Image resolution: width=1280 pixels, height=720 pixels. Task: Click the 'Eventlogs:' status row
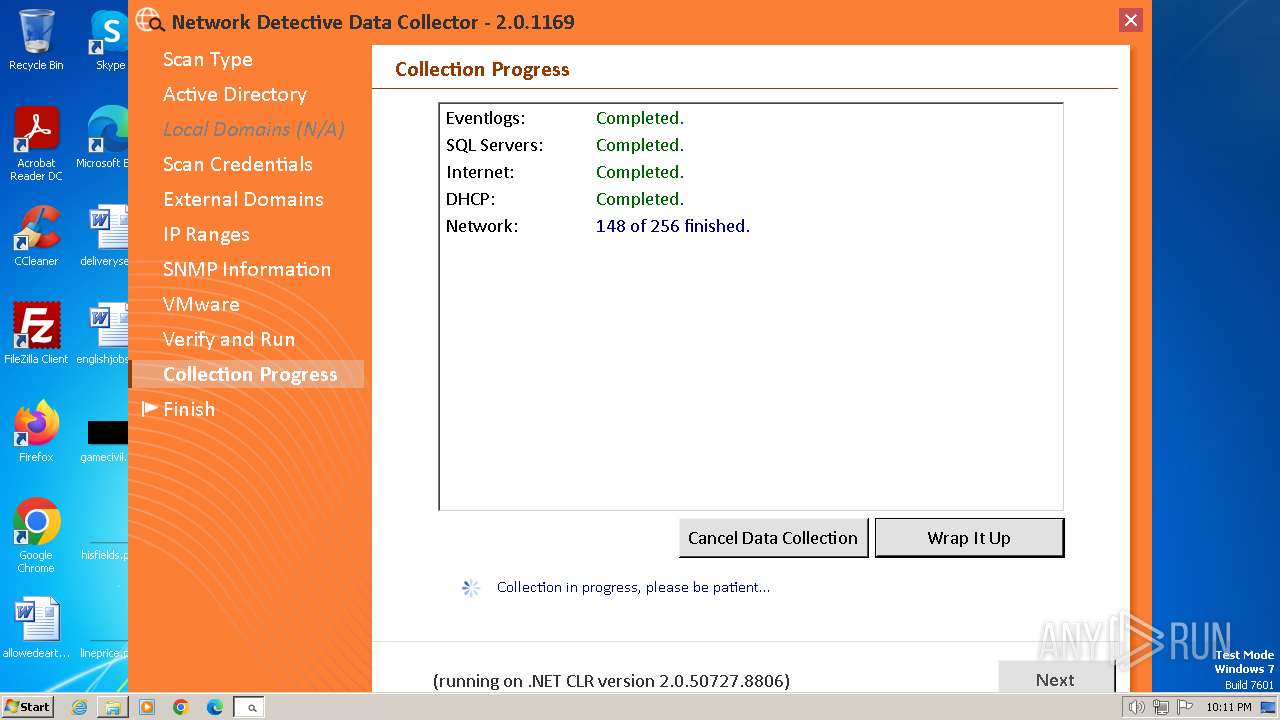565,118
